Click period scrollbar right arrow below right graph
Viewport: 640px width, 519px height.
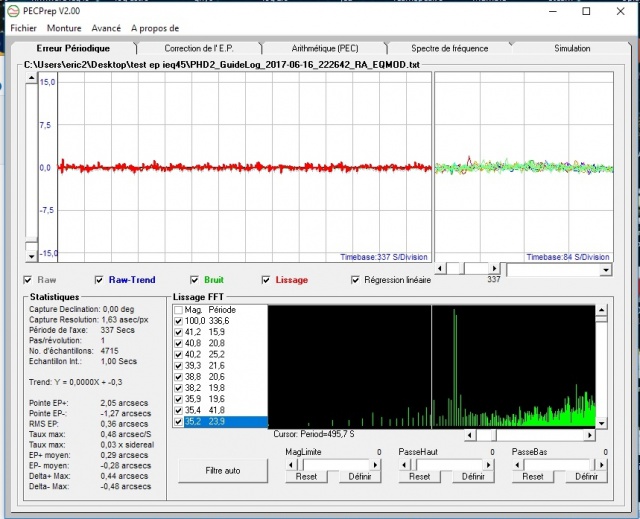(494, 268)
